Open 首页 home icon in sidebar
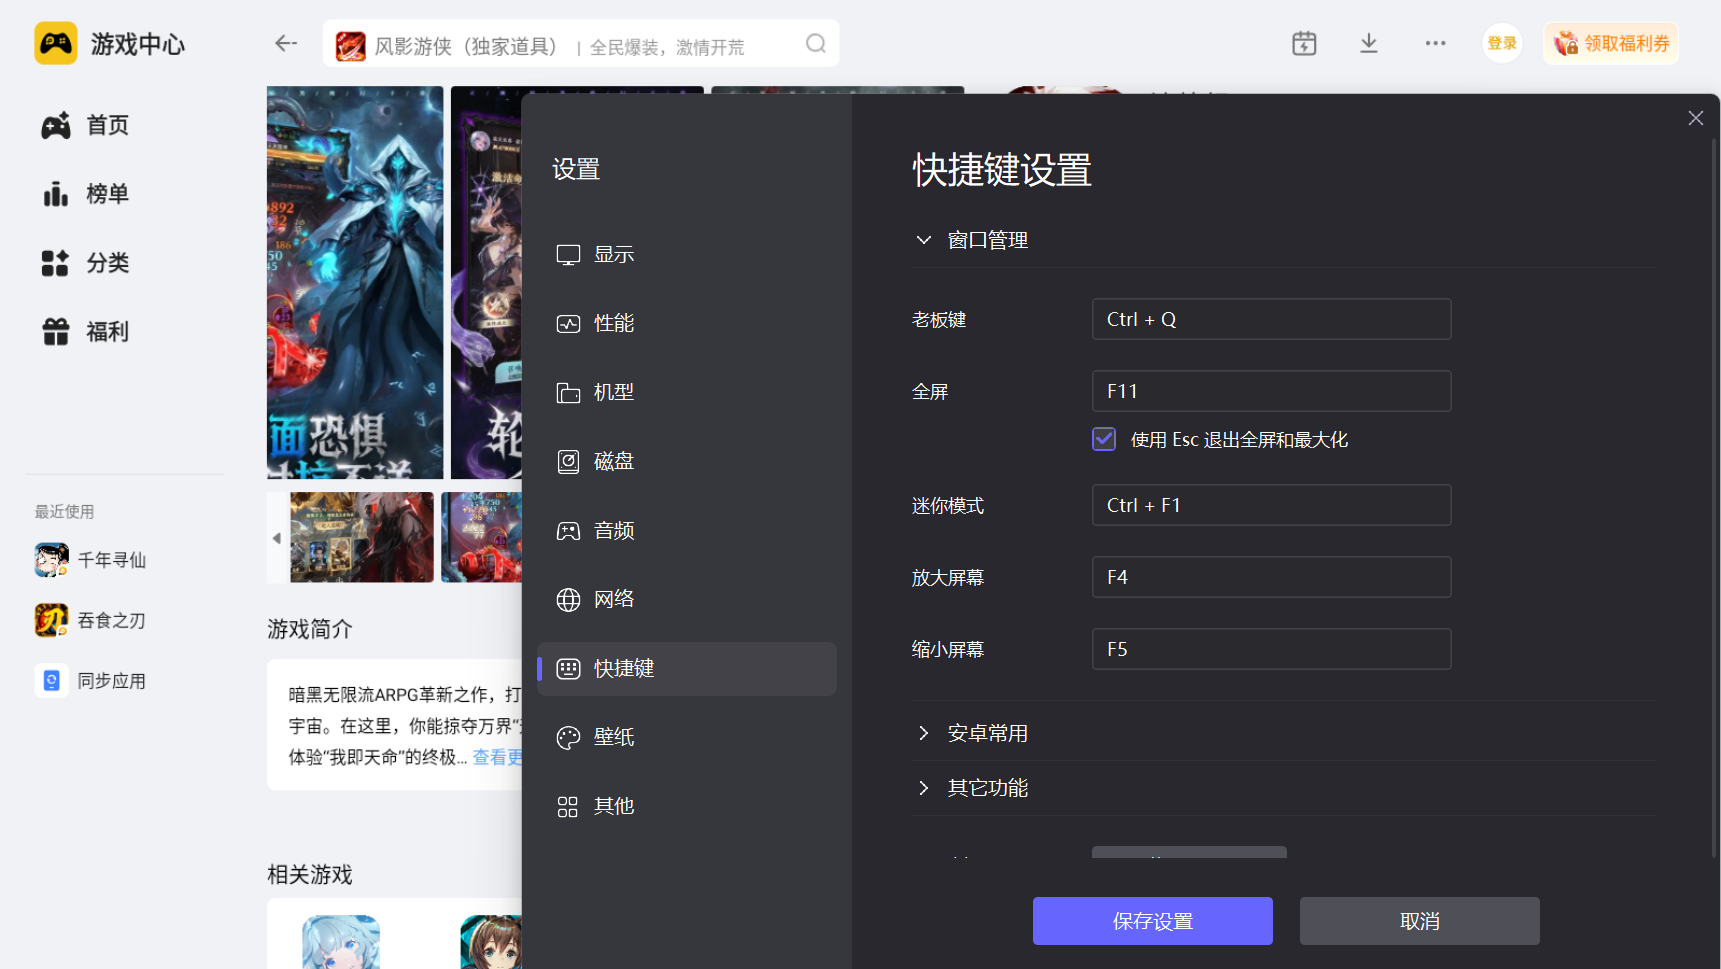Screen dimensions: 1721x969 [56, 125]
